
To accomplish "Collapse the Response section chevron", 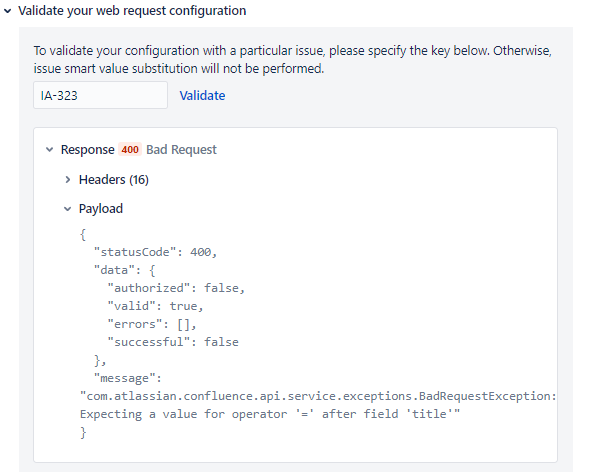I will (x=49, y=150).
